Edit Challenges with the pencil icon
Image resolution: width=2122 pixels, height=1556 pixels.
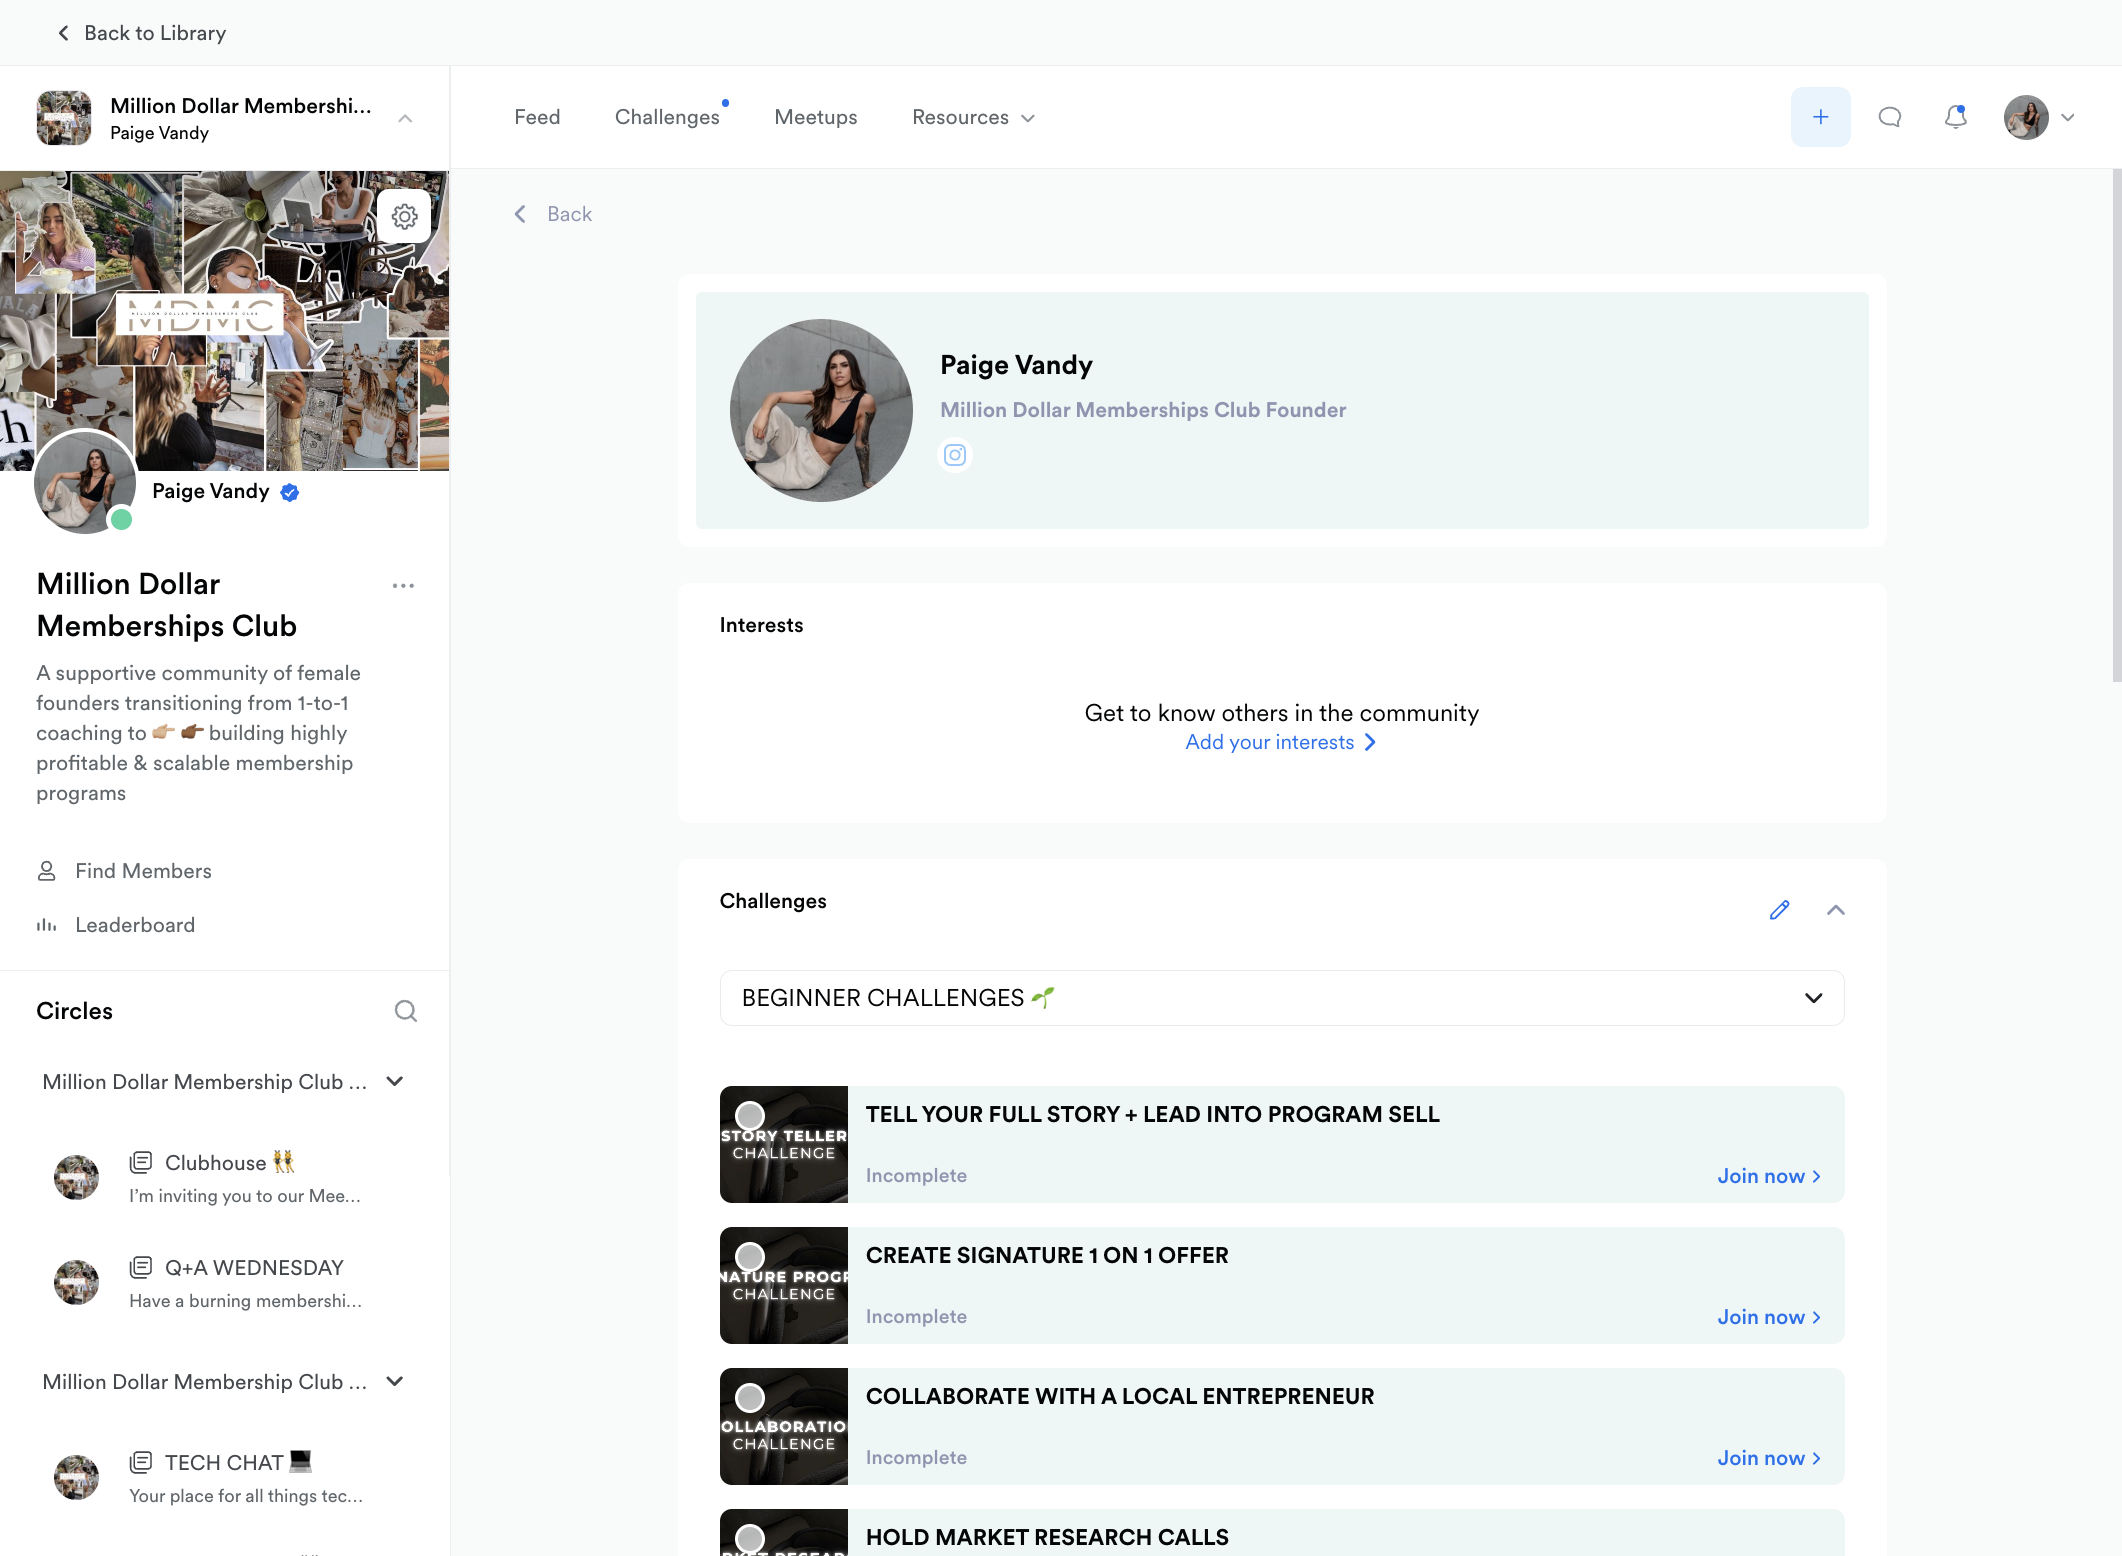1779,910
